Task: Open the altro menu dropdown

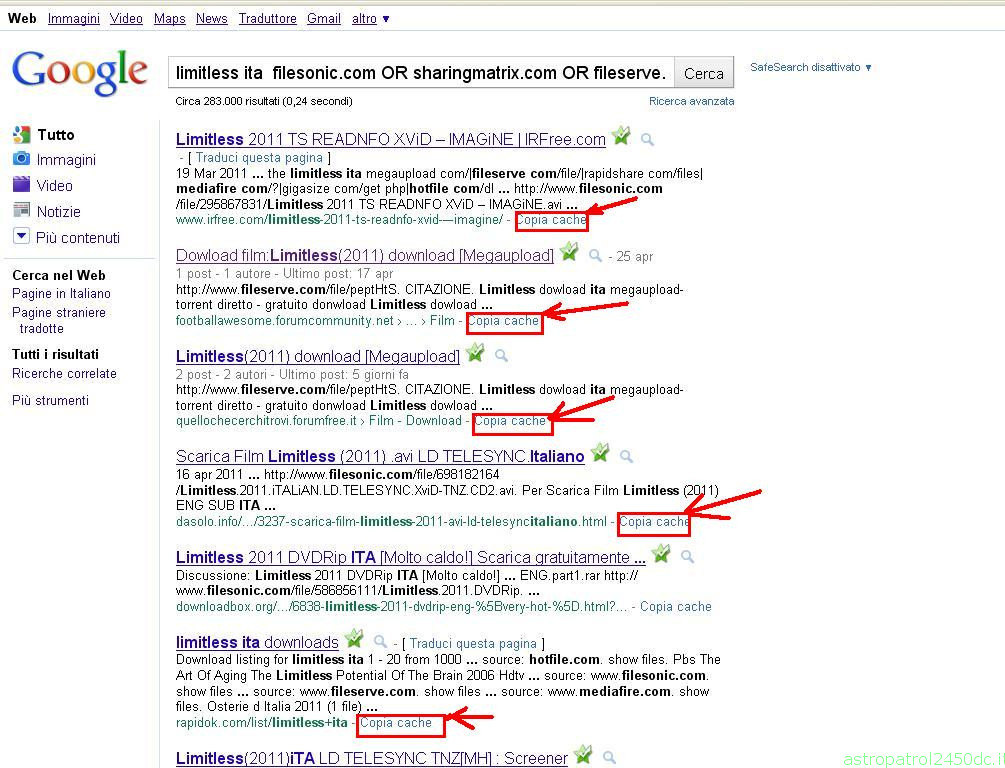Action: 370,19
